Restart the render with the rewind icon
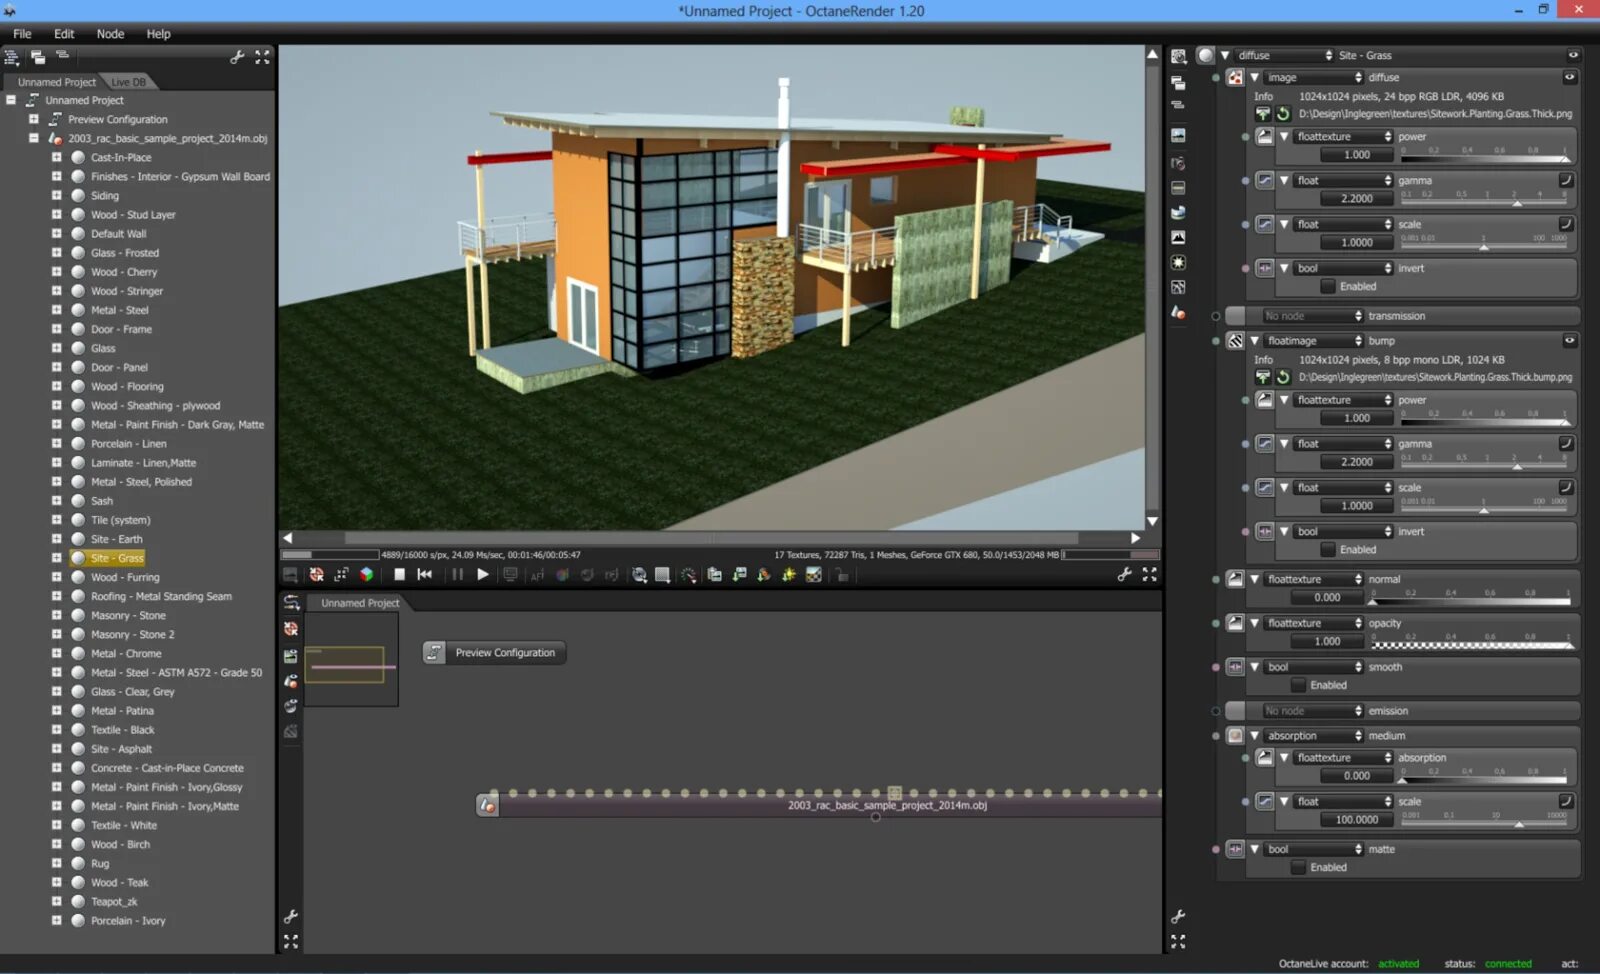1600x974 pixels. pyautogui.click(x=425, y=574)
